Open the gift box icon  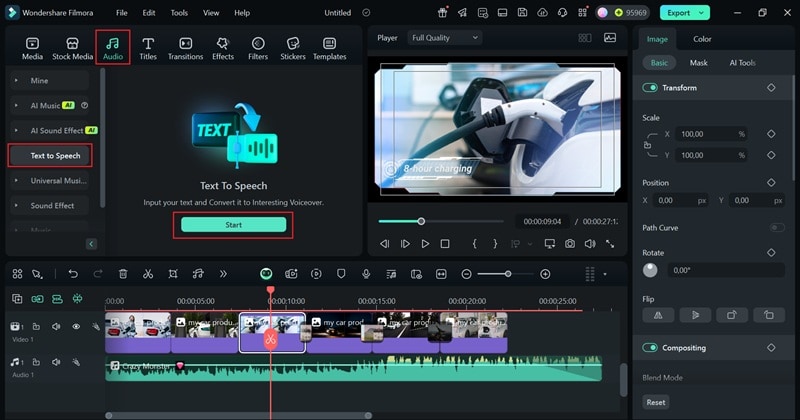pos(442,13)
